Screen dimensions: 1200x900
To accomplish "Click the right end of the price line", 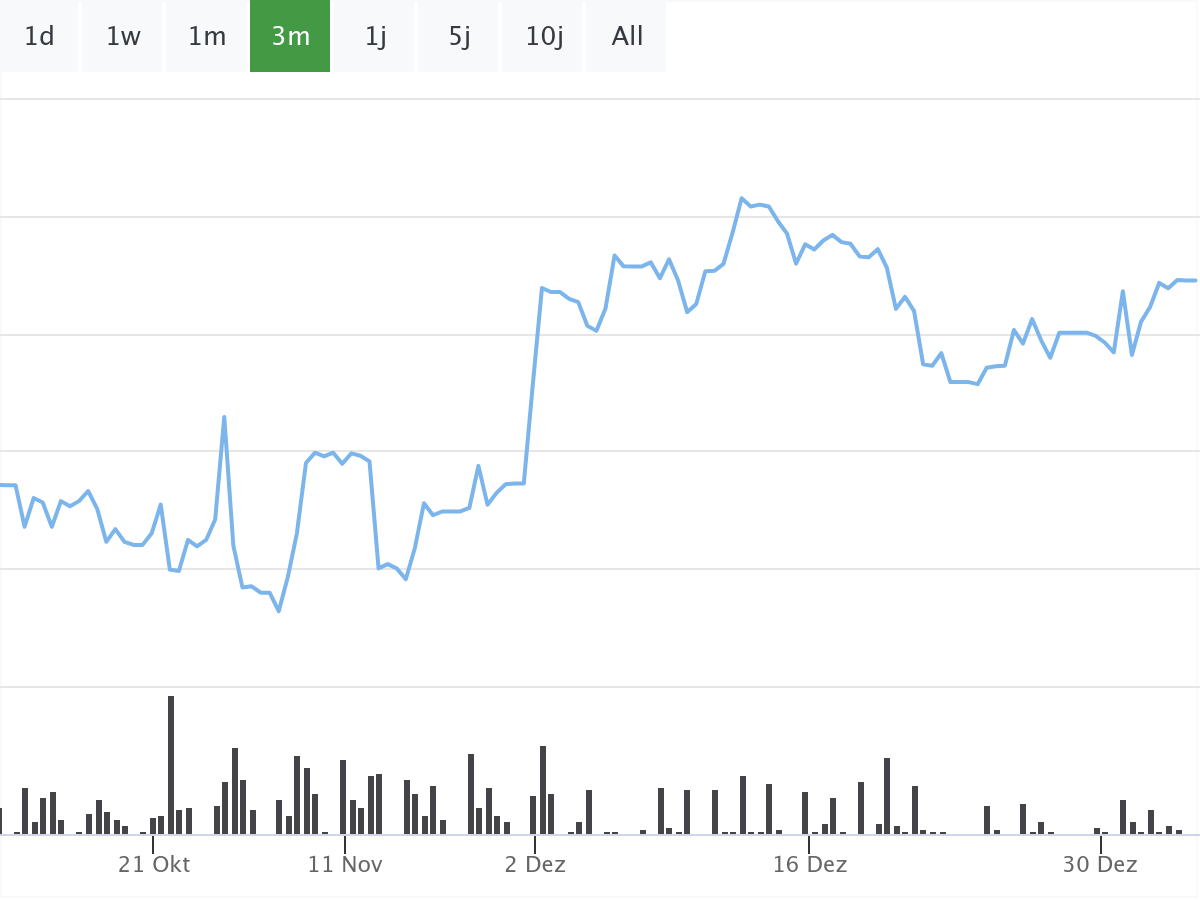I will [1195, 280].
